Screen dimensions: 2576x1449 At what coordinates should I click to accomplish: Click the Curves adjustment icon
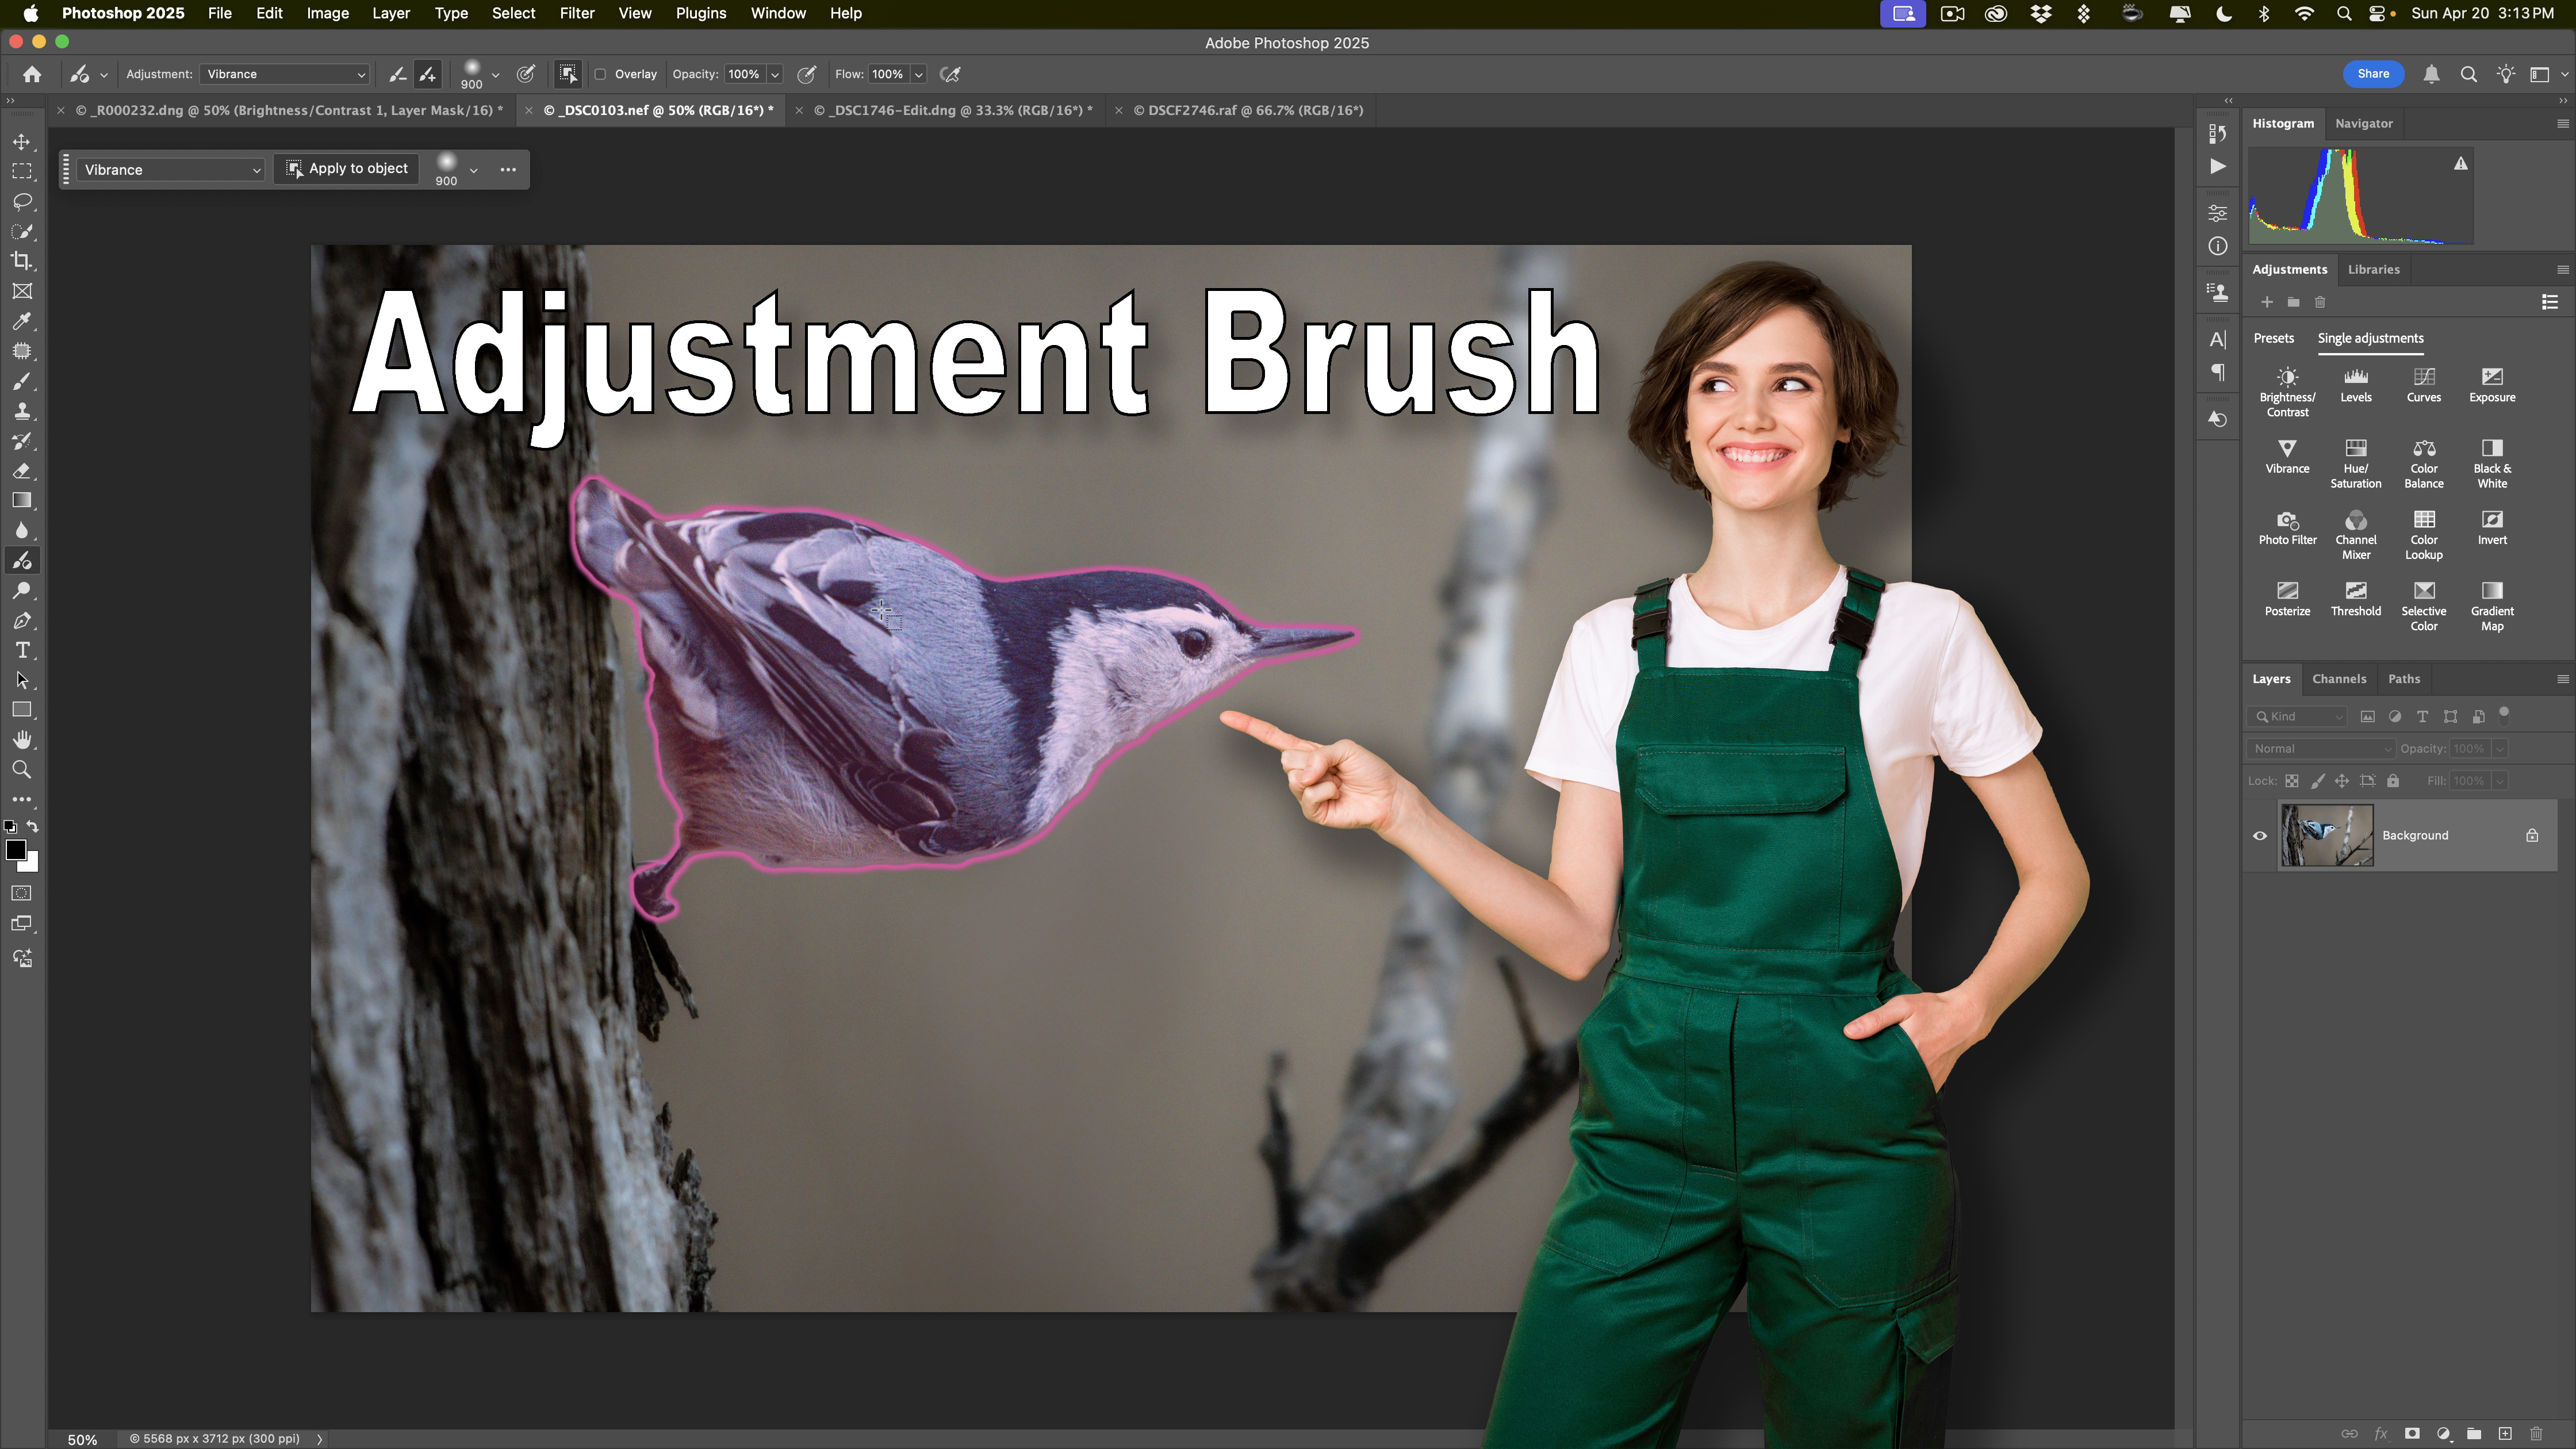click(2423, 378)
